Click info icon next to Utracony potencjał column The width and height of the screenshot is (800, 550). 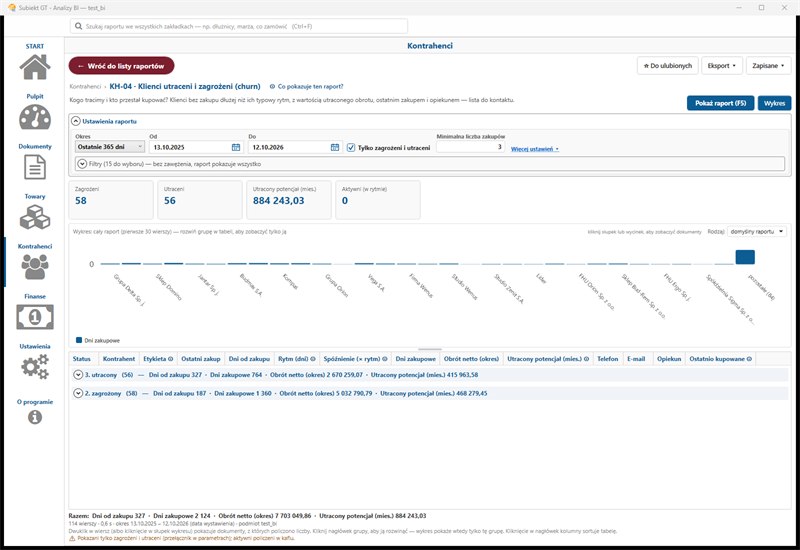coord(586,359)
